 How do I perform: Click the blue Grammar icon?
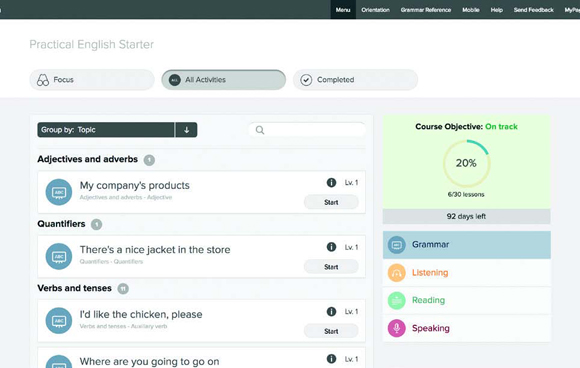[397, 245]
